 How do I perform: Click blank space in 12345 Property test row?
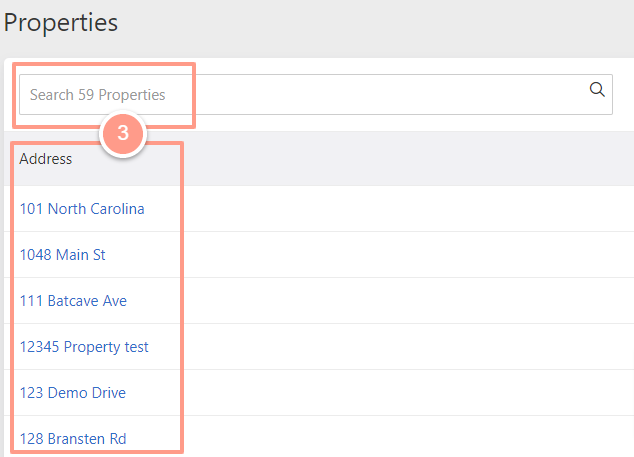point(404,347)
